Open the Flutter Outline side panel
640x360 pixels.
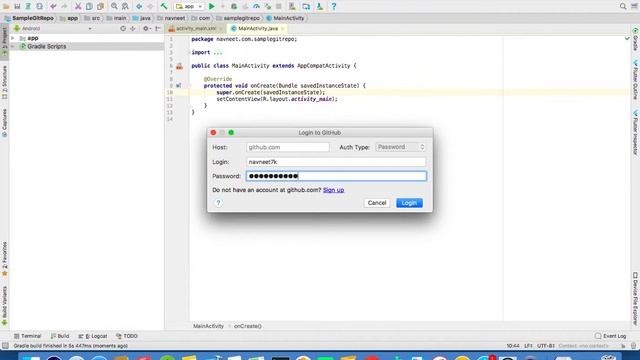coord(636,80)
